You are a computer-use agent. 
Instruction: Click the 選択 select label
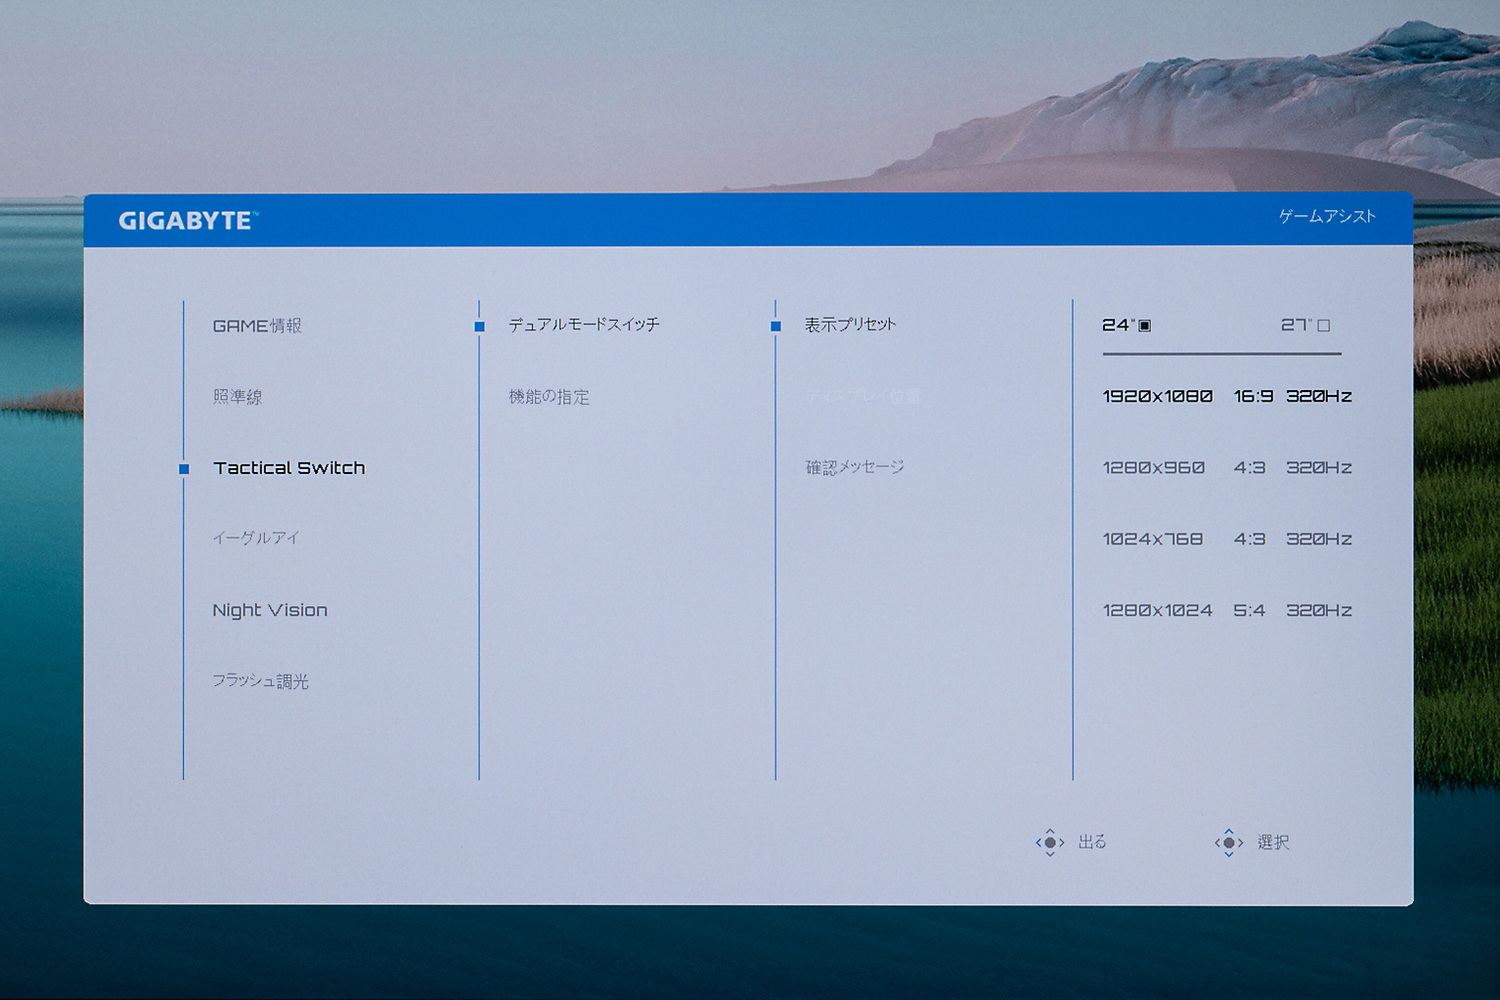[1273, 842]
